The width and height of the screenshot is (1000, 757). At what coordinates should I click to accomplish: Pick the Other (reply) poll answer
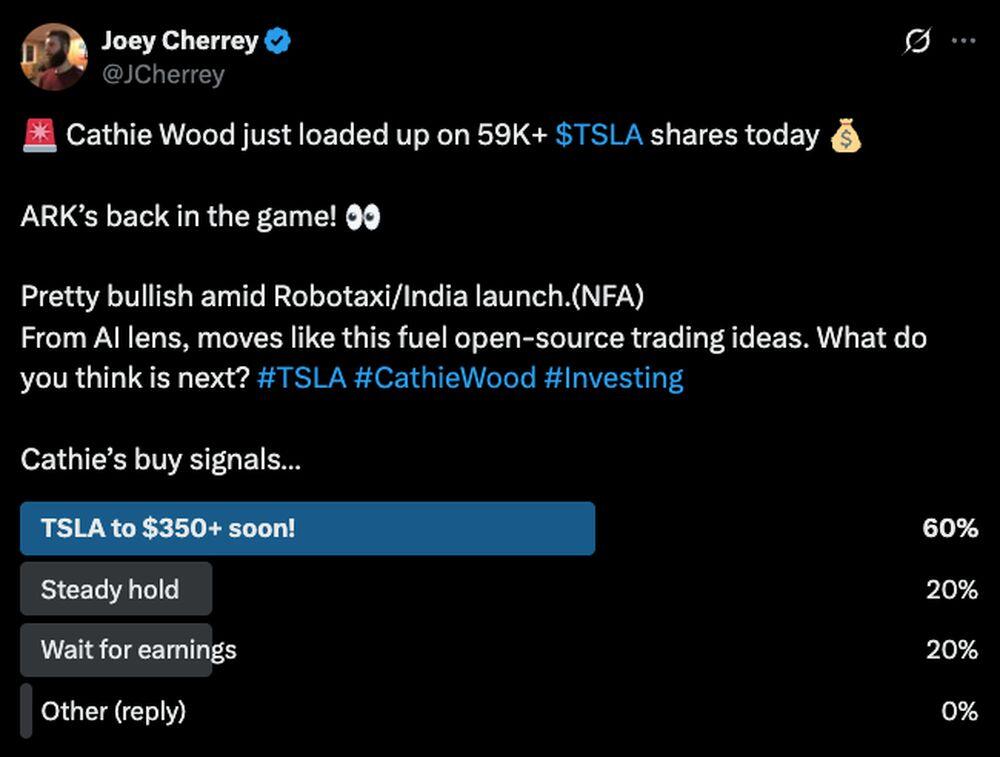pyautogui.click(x=112, y=711)
